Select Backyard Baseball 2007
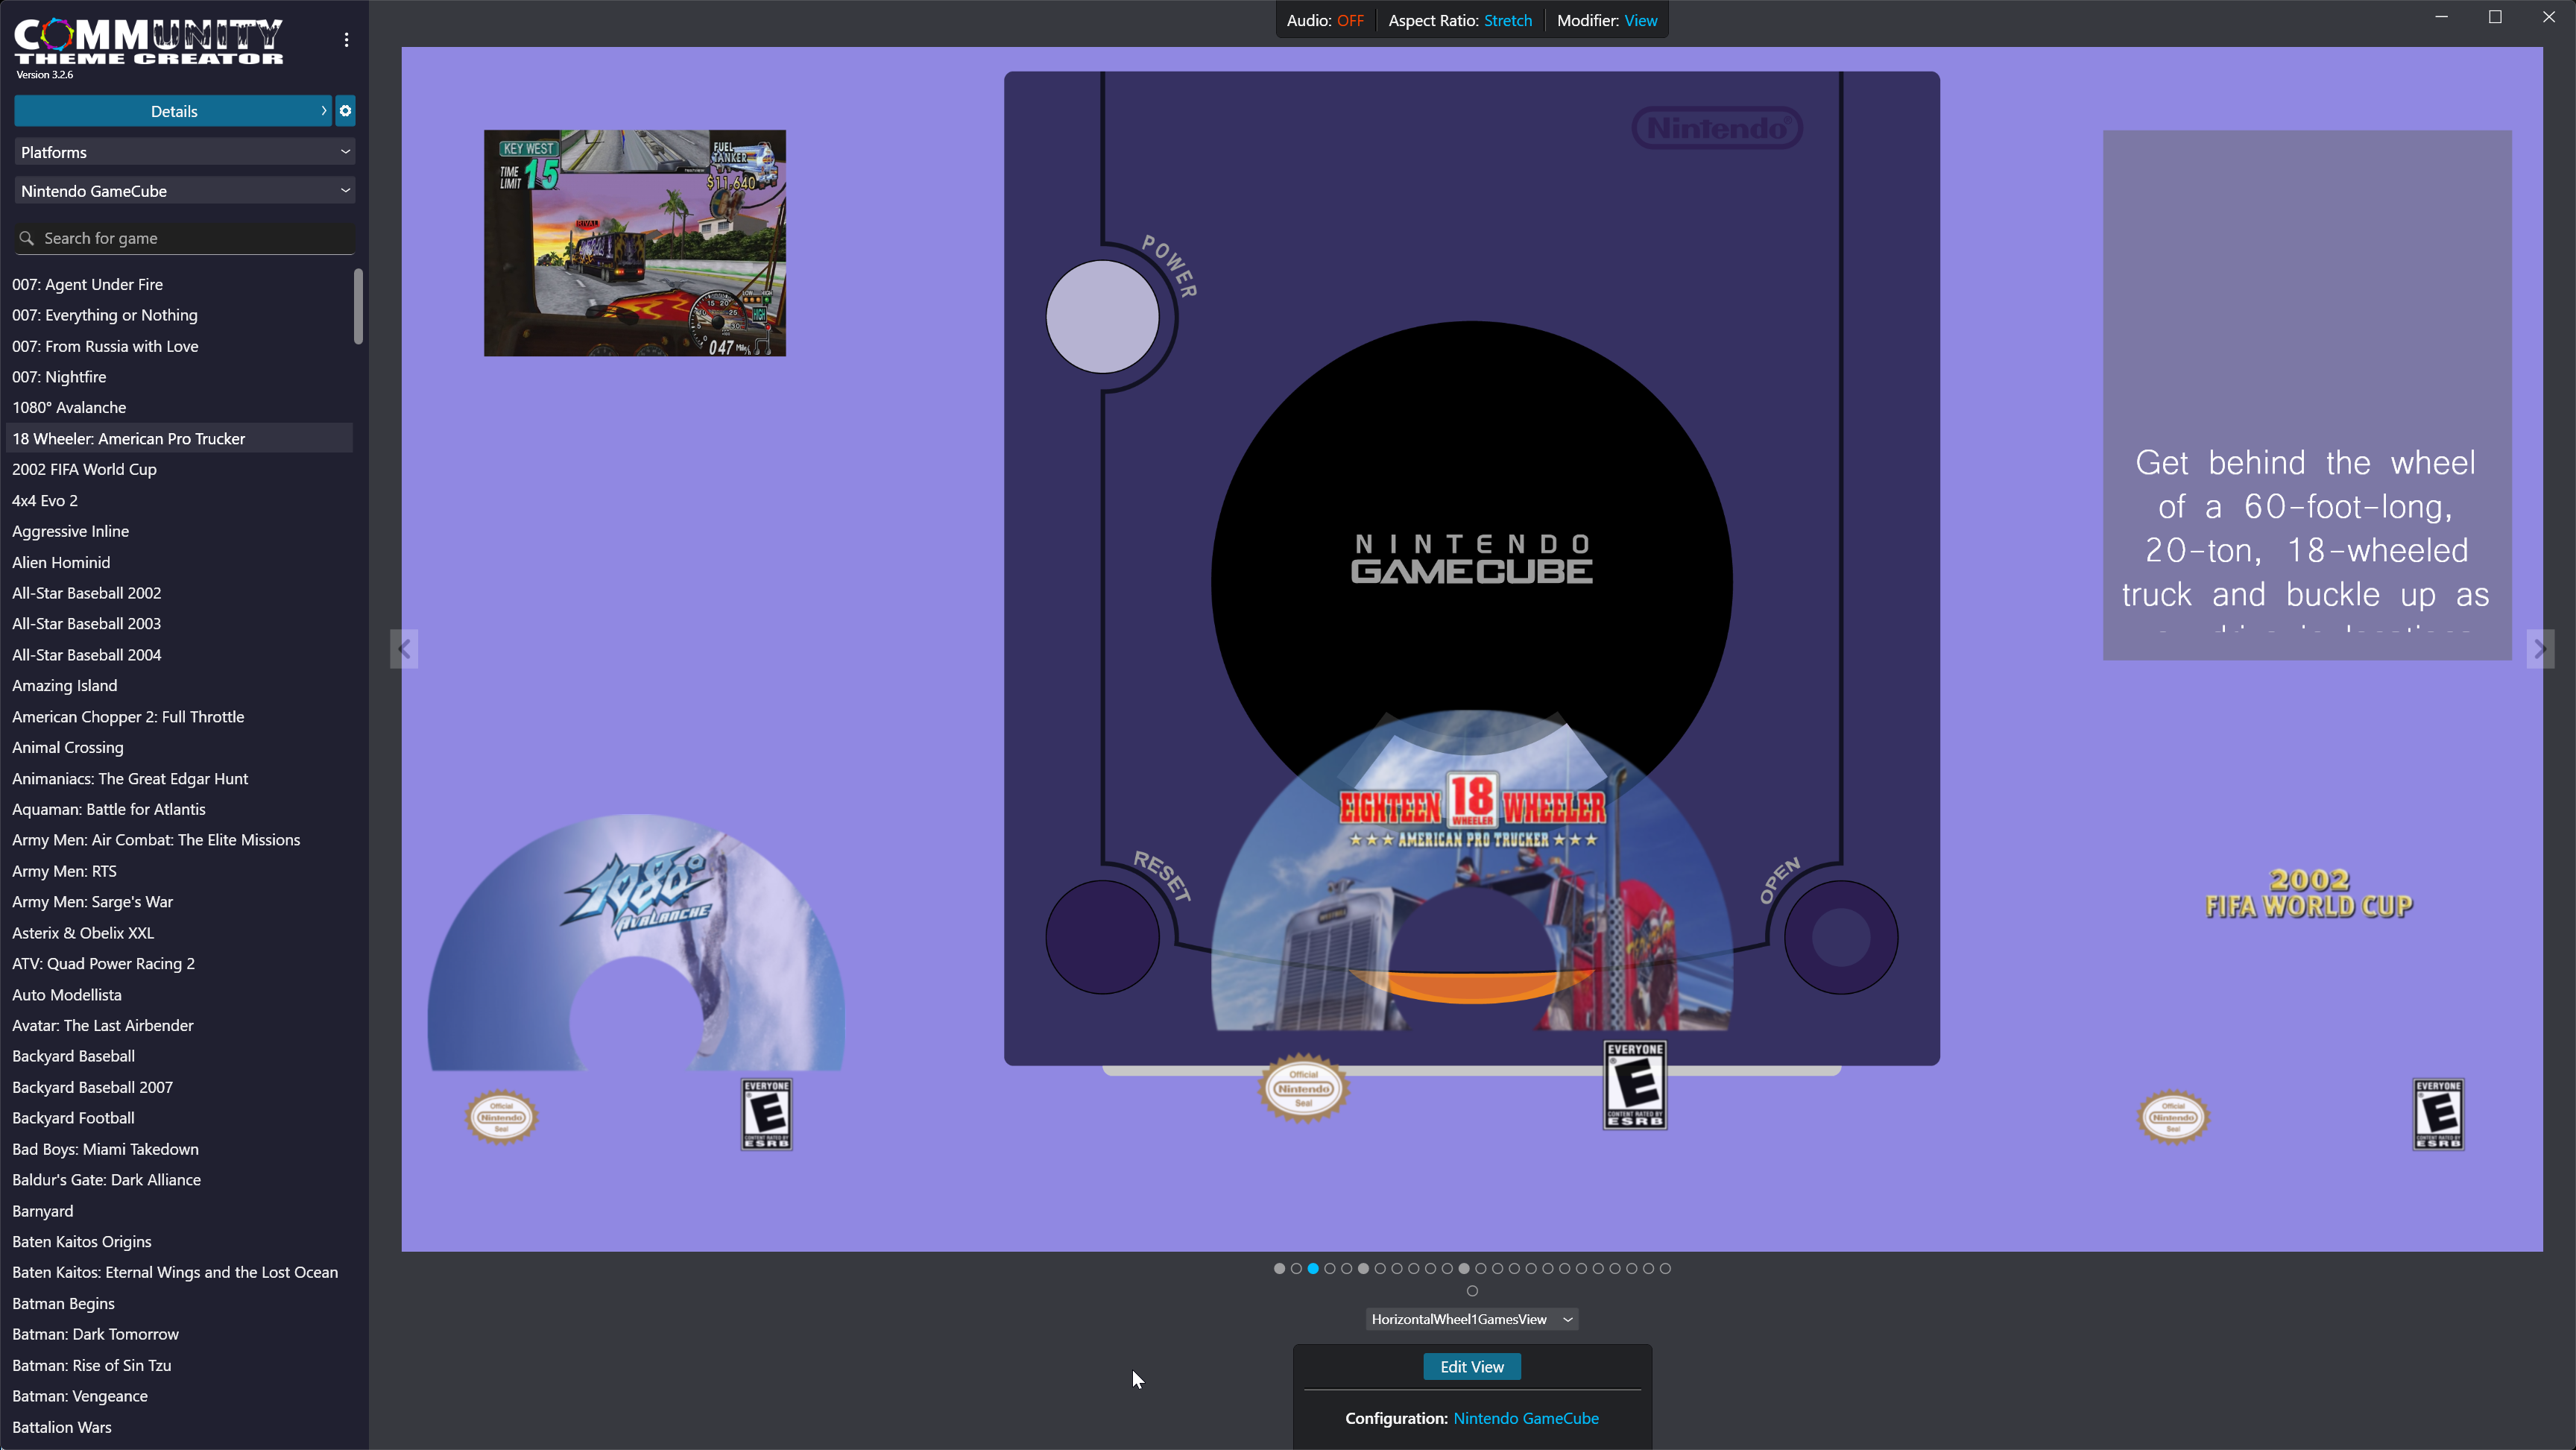The height and width of the screenshot is (1450, 2576). pos(180,1087)
